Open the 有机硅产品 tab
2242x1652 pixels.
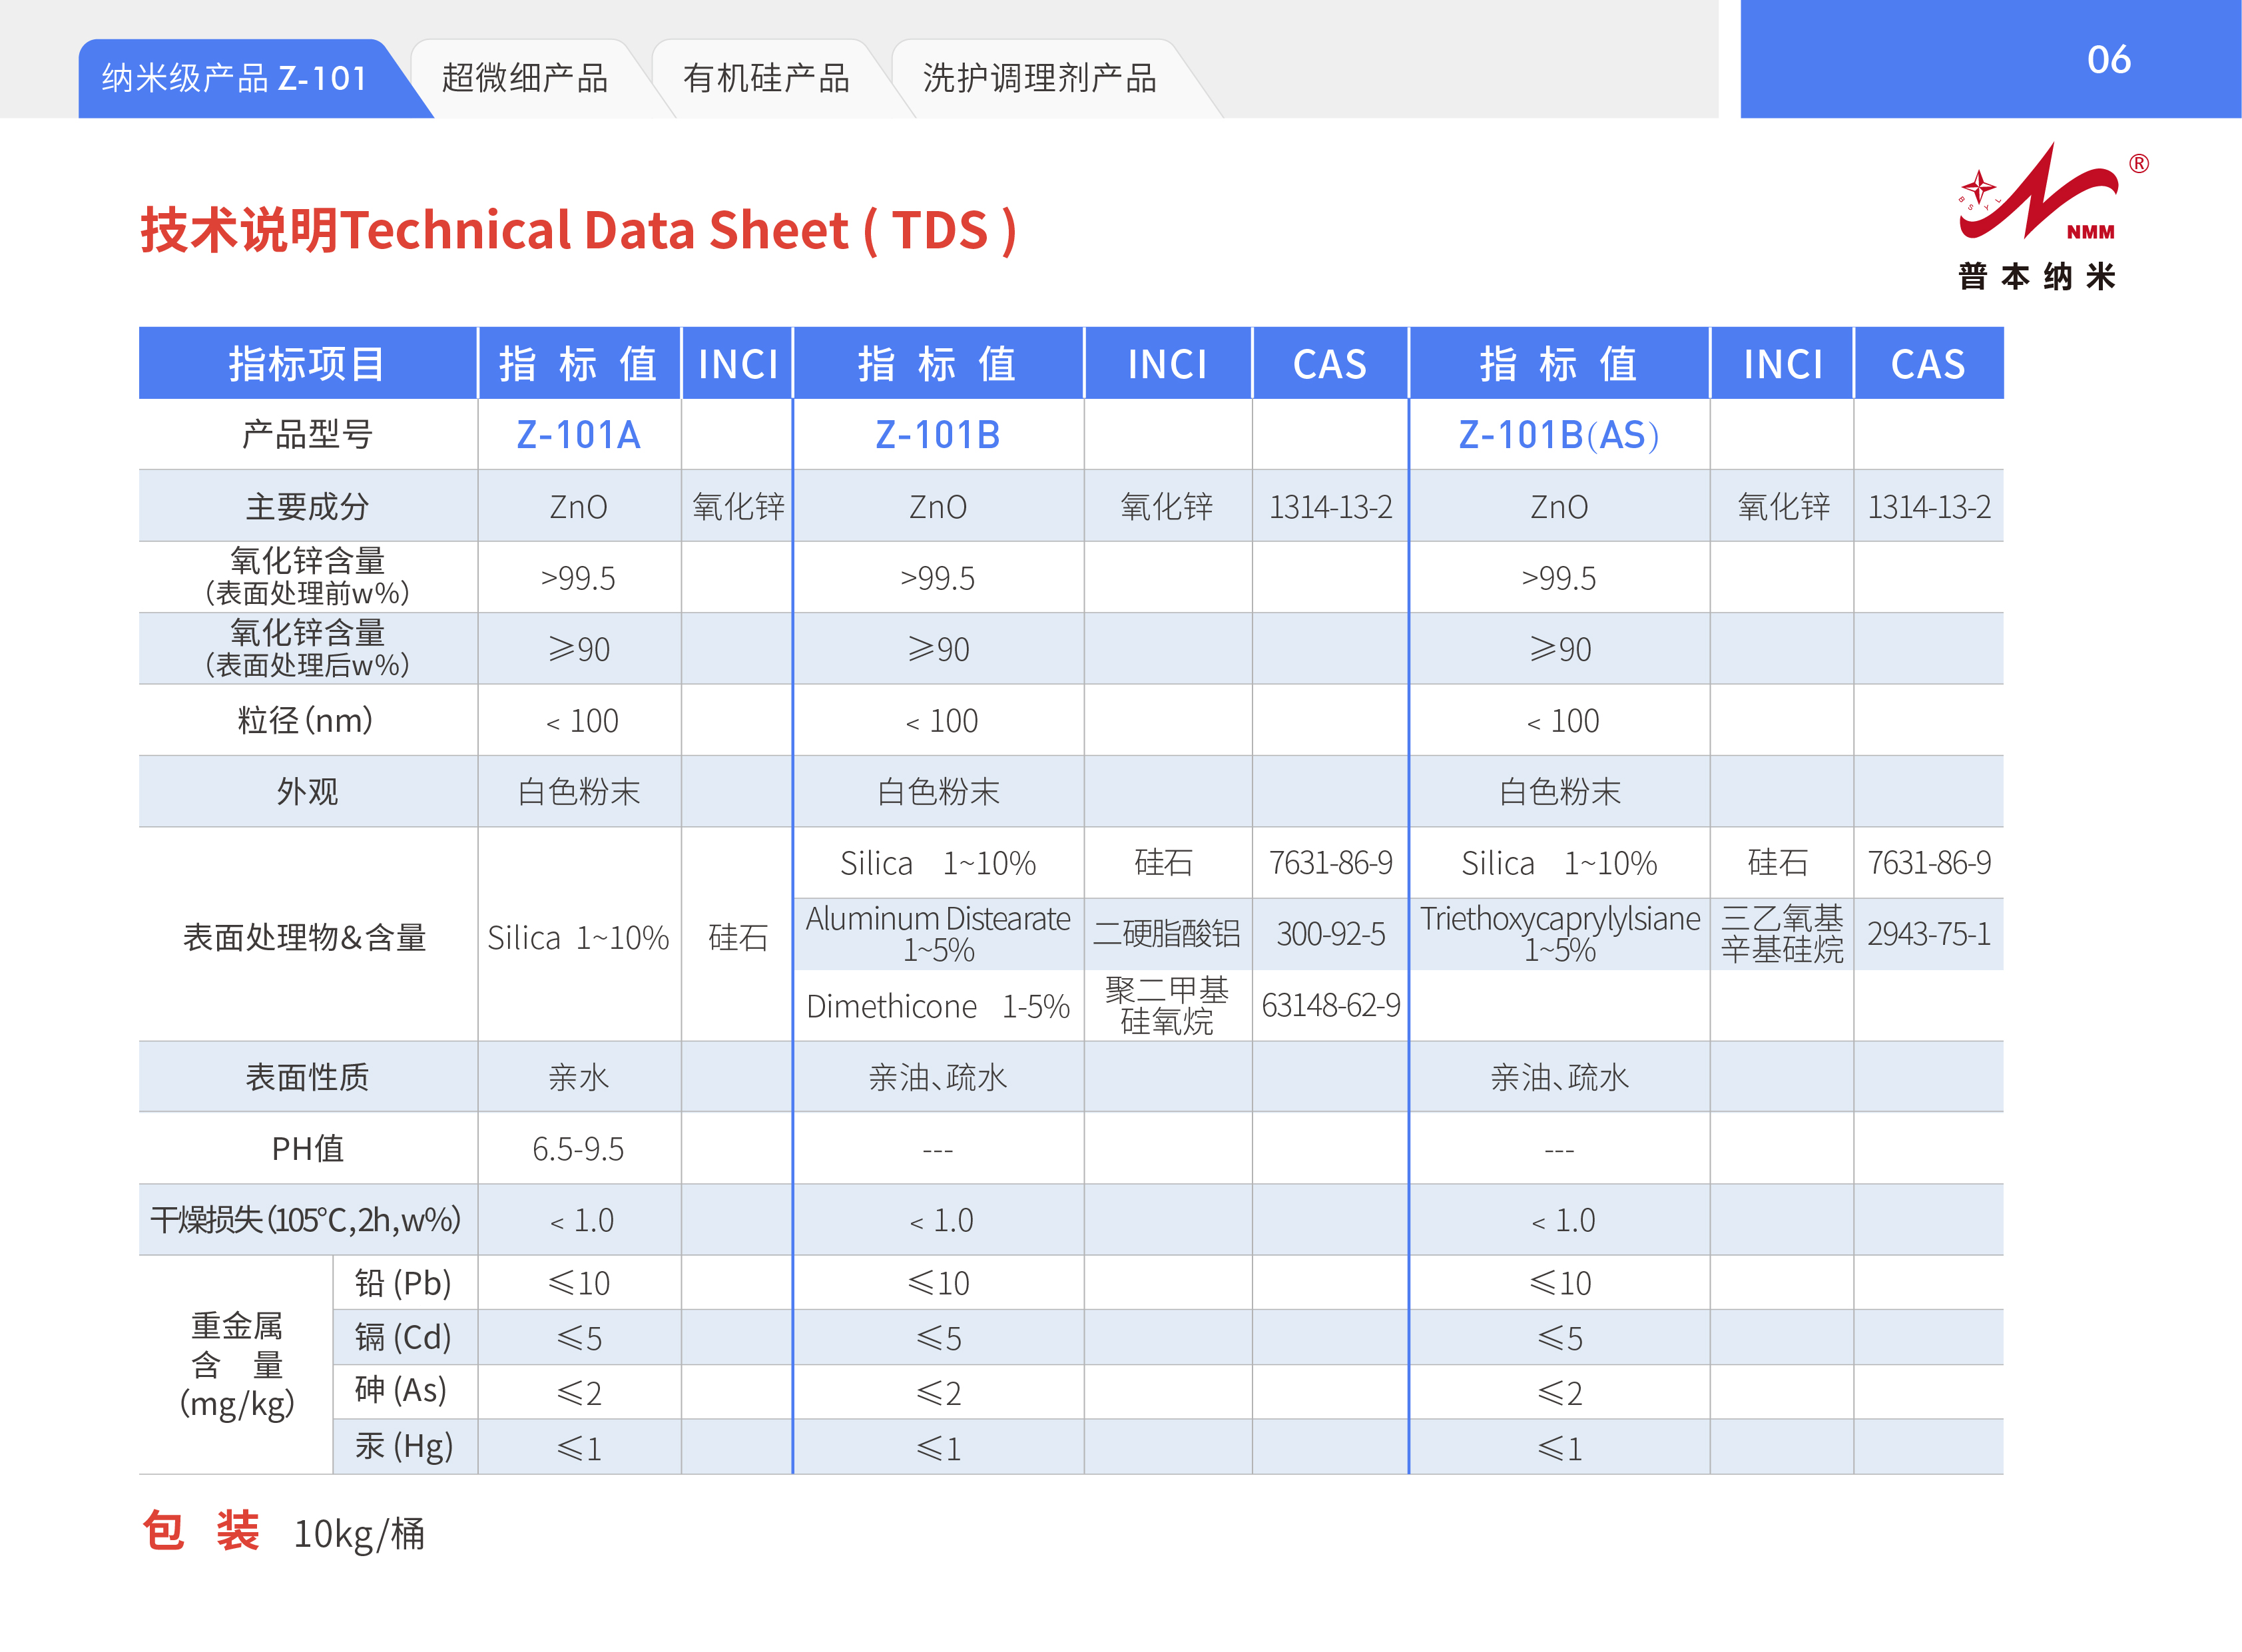point(766,79)
